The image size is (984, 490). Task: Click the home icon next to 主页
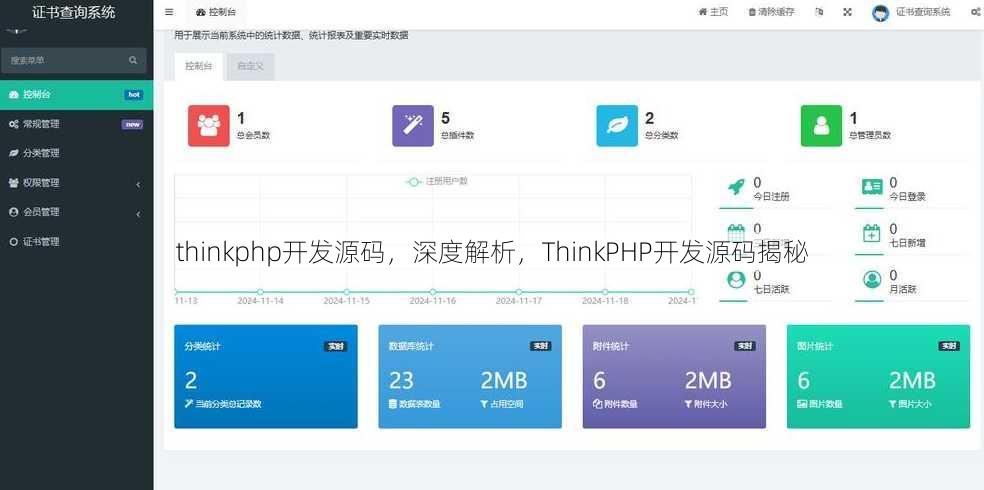pos(703,12)
